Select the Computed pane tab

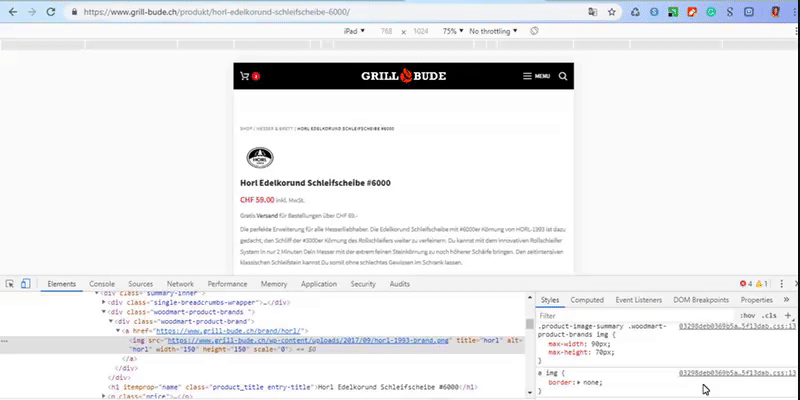(587, 300)
